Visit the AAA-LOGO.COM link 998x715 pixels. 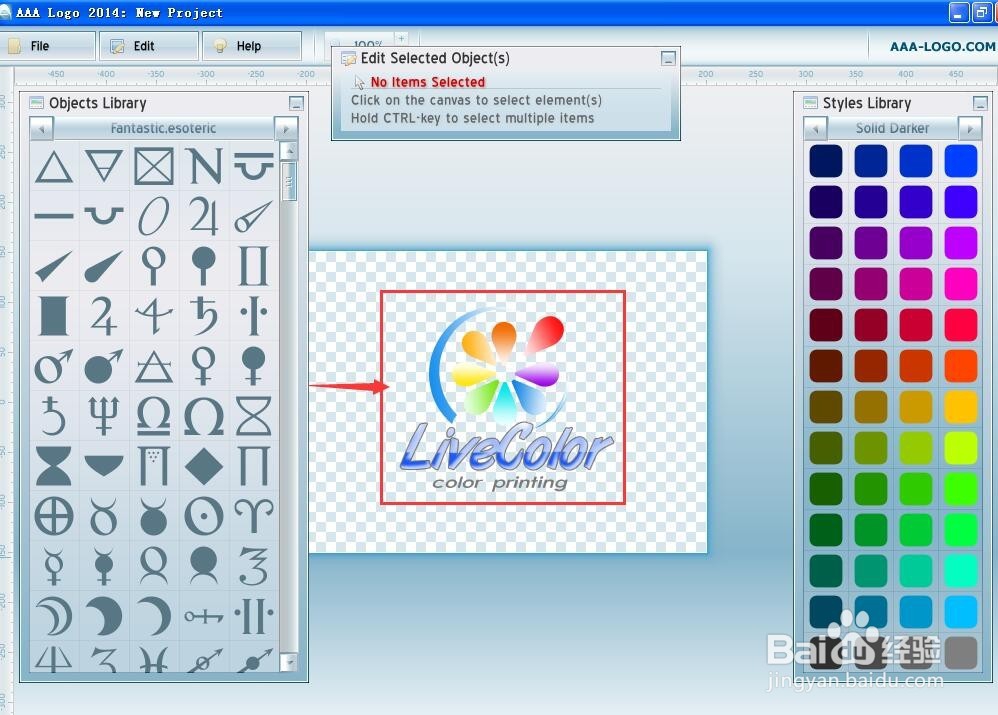[x=943, y=46]
